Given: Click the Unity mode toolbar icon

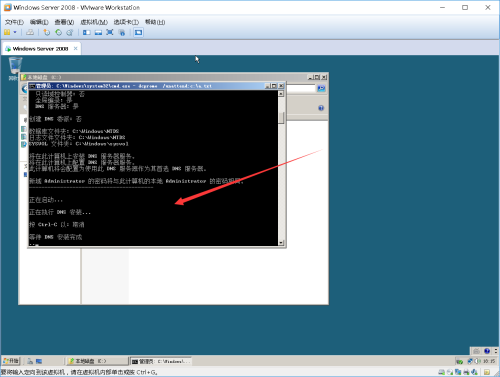Looking at the screenshot, I should tap(122, 32).
